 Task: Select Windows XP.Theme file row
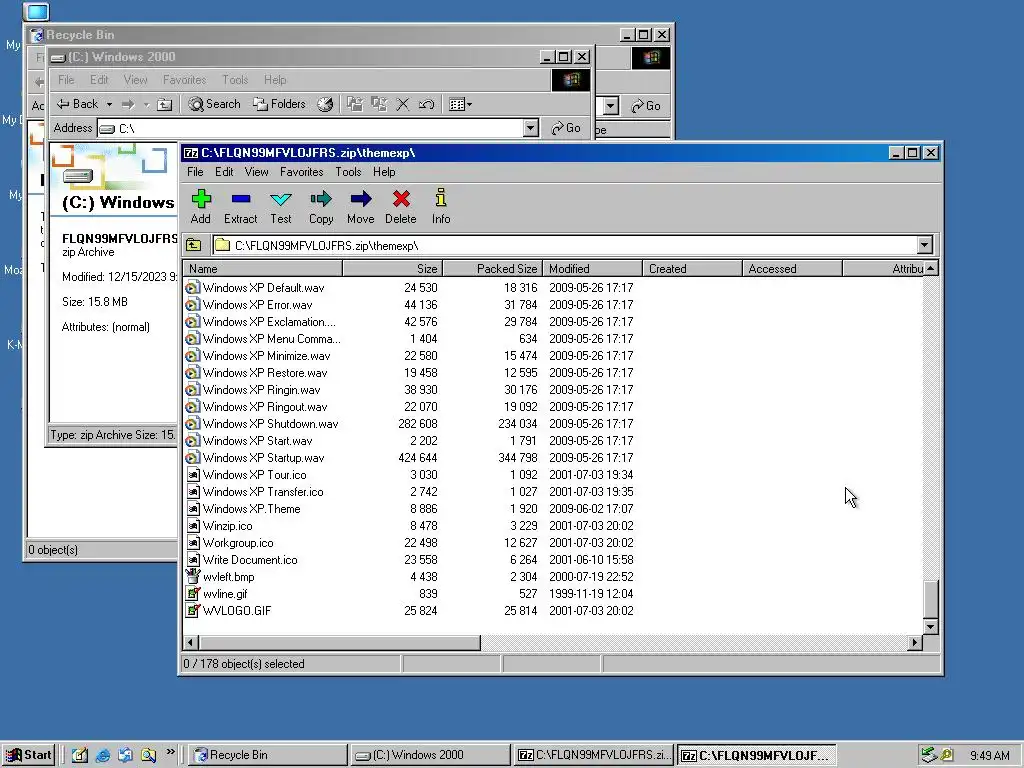click(553, 509)
